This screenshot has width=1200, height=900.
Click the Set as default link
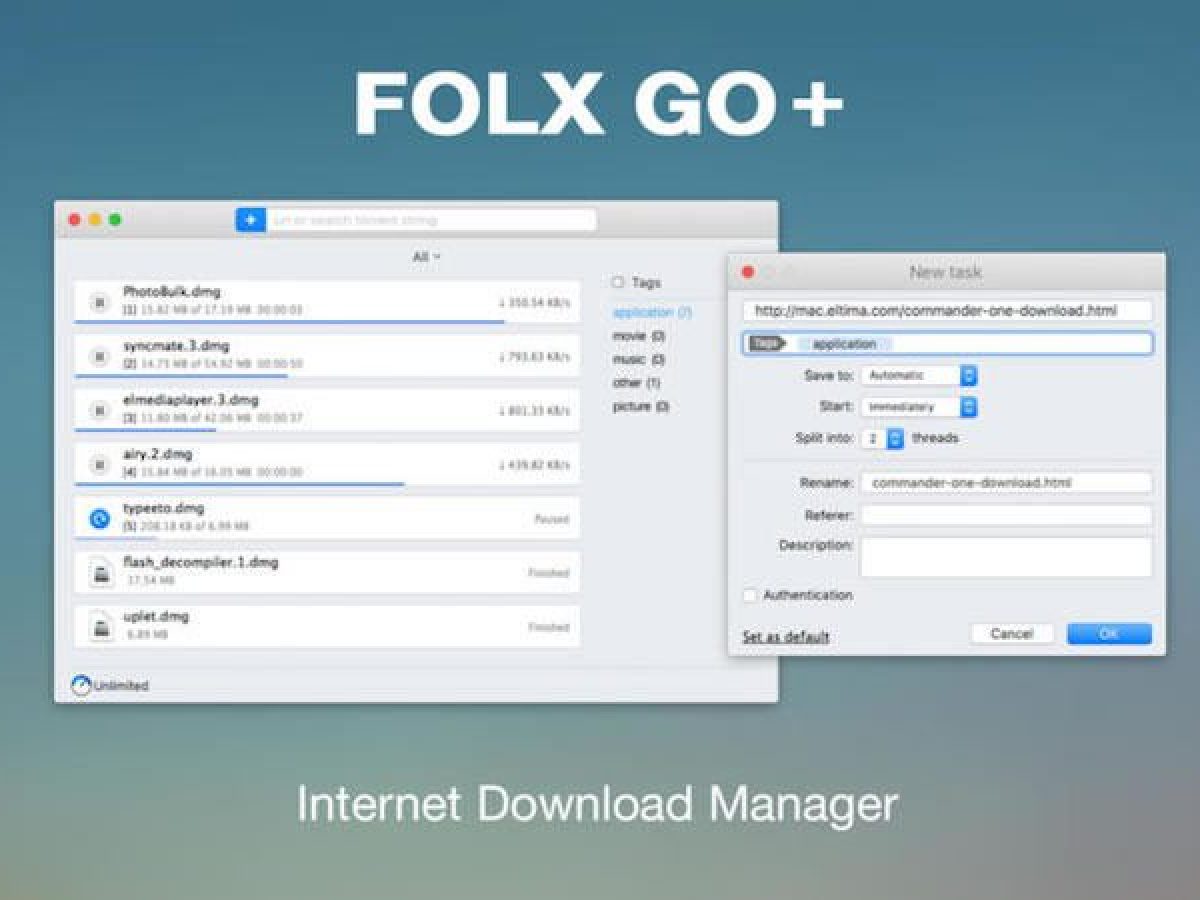786,637
